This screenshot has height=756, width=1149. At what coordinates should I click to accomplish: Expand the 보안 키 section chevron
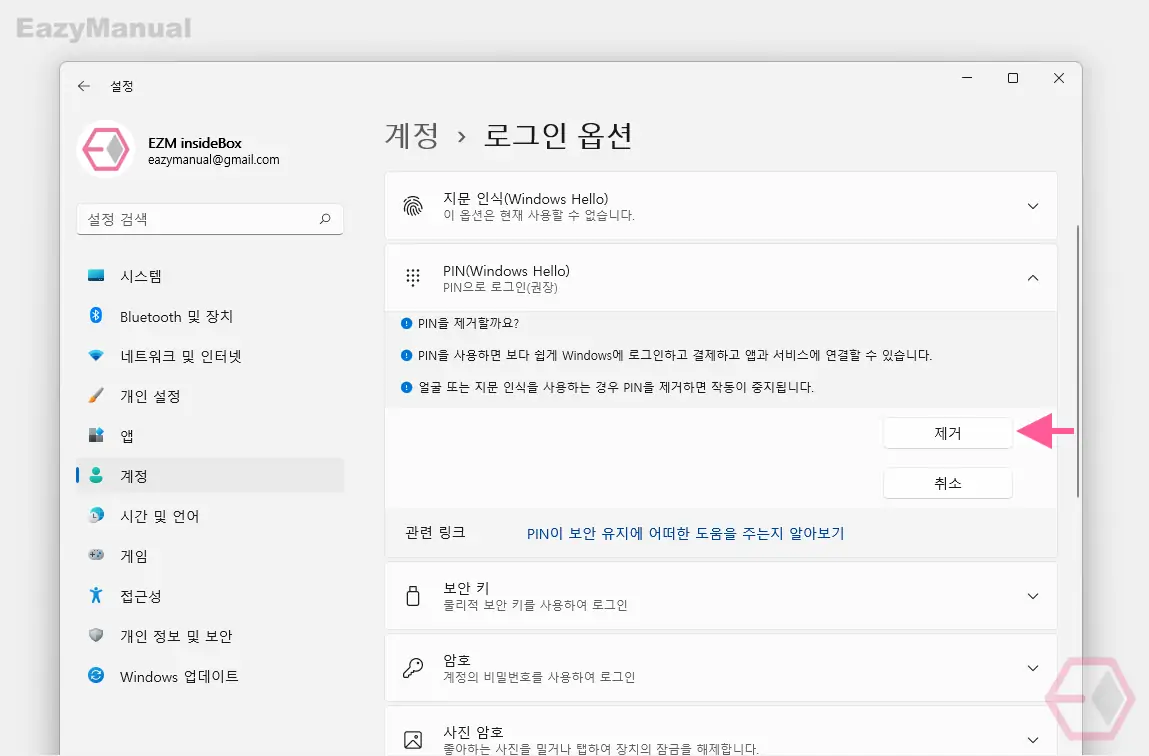[x=1032, y=596]
